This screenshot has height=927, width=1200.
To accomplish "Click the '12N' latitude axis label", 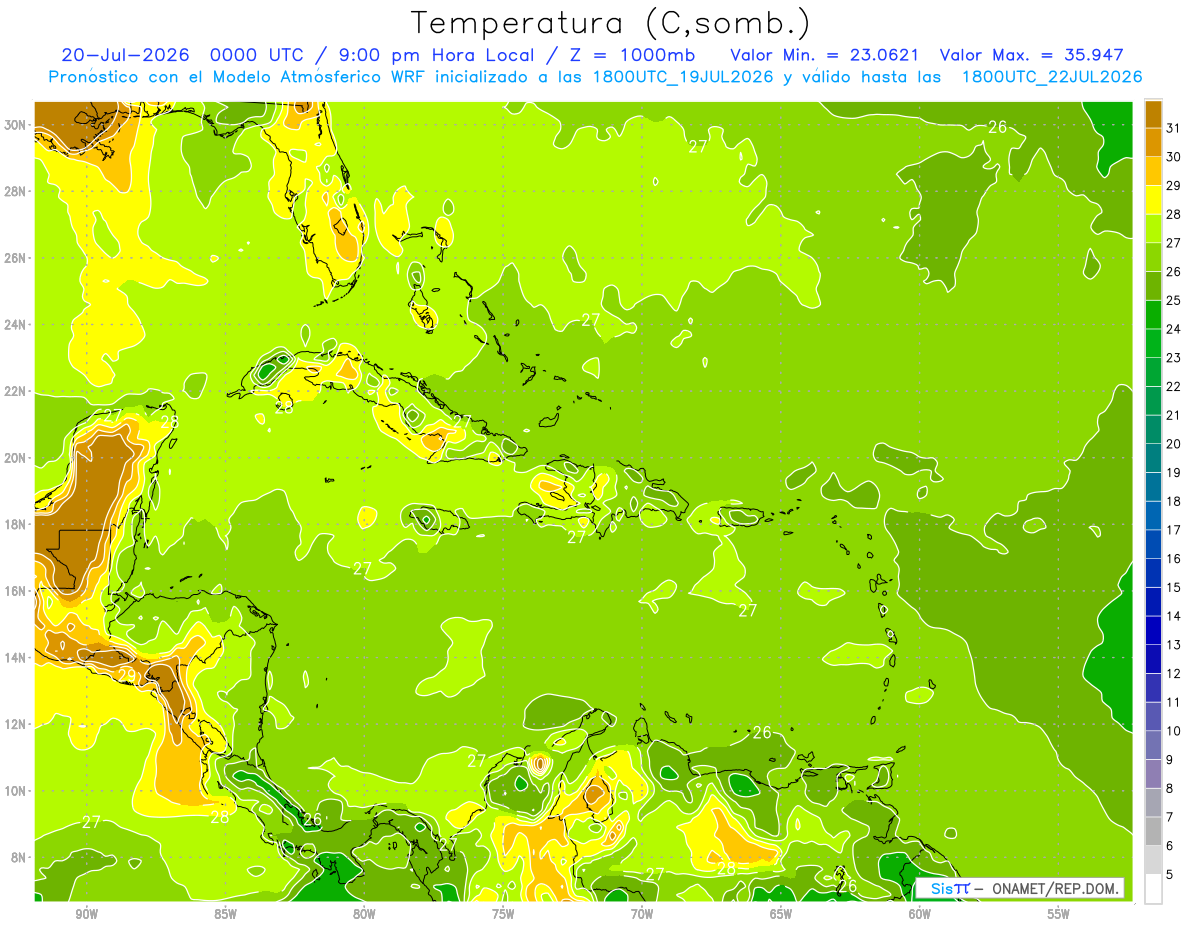I will (x=15, y=723).
